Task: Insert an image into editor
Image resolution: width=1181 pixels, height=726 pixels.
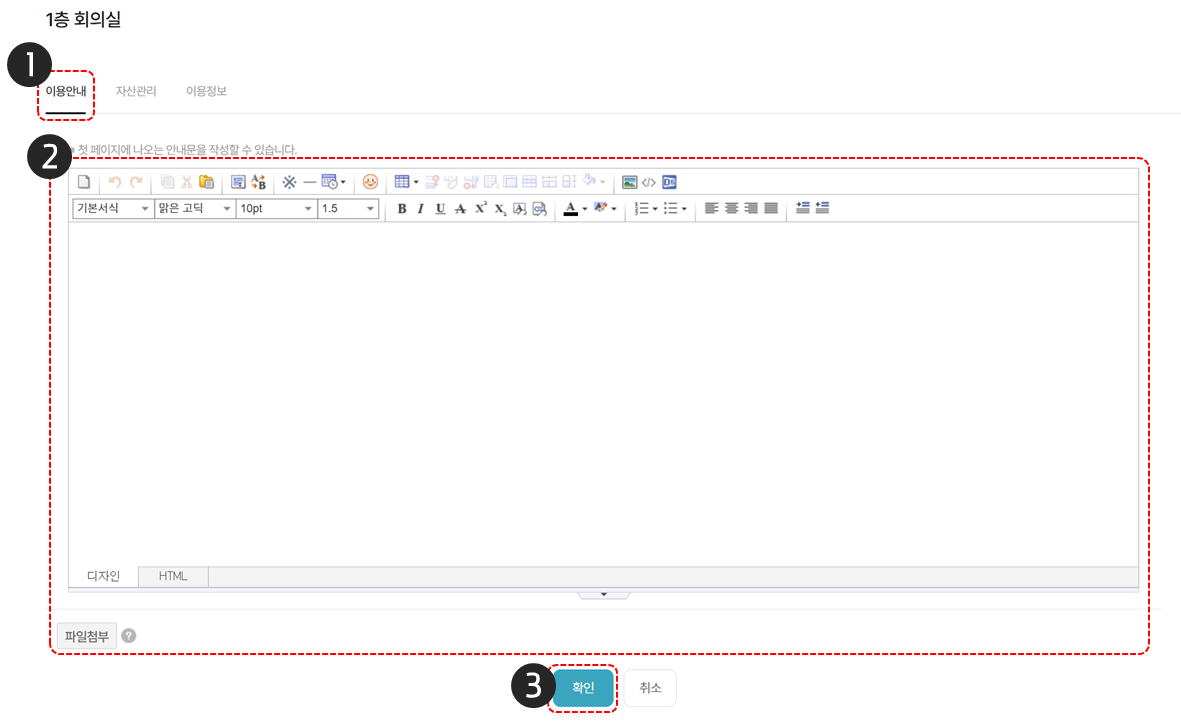Action: pyautogui.click(x=630, y=182)
